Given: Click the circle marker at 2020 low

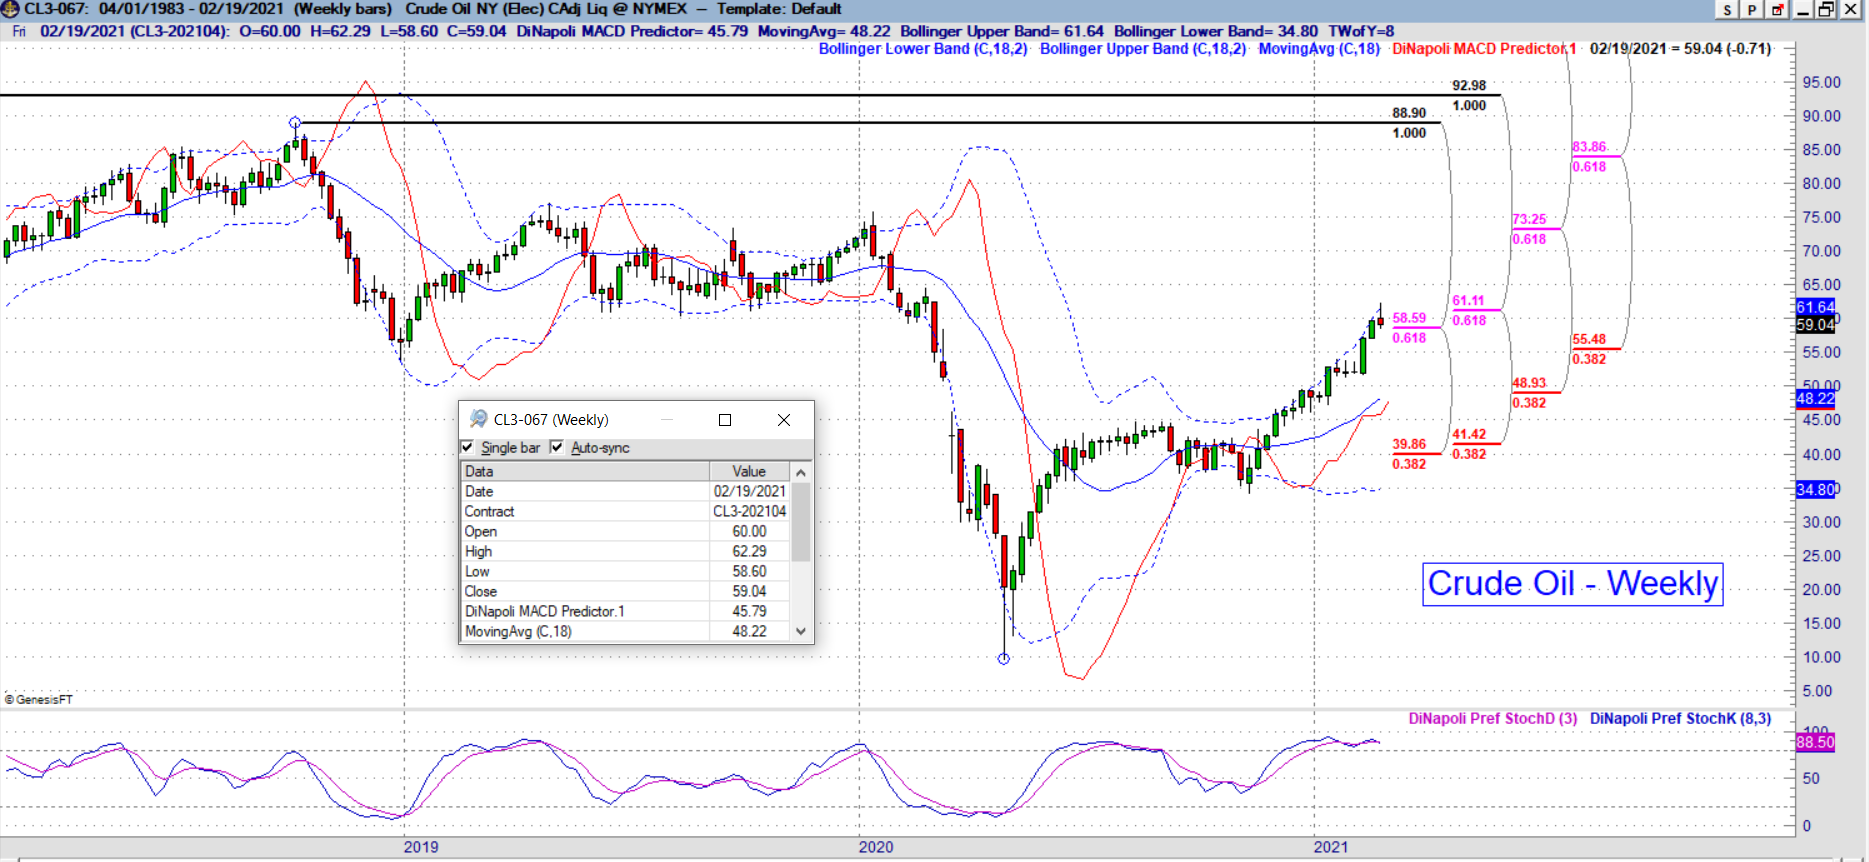Looking at the screenshot, I should coord(1004,658).
